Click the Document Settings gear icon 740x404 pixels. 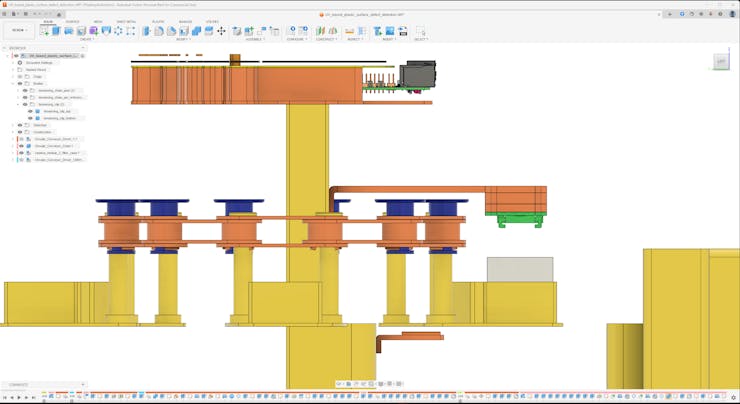click(x=21, y=62)
